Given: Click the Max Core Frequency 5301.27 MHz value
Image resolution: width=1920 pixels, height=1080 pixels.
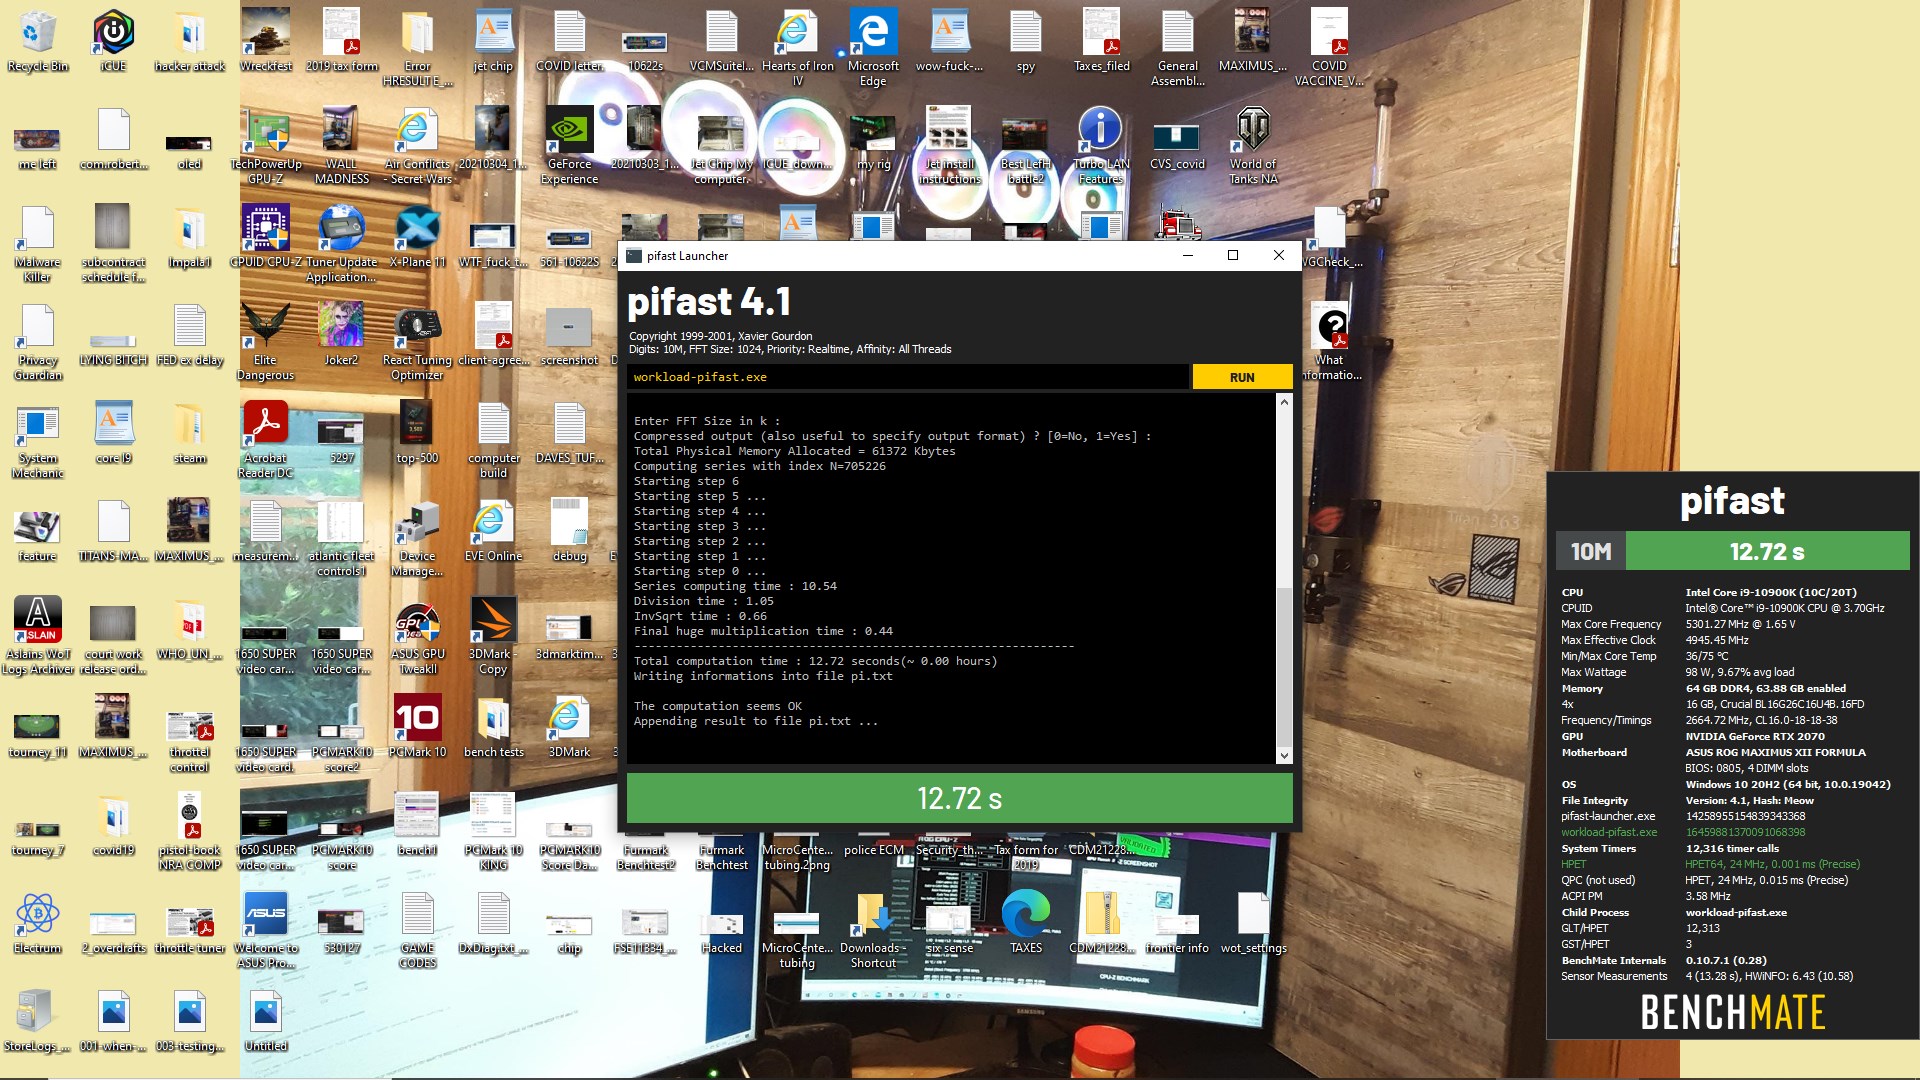Looking at the screenshot, I should click(1740, 624).
